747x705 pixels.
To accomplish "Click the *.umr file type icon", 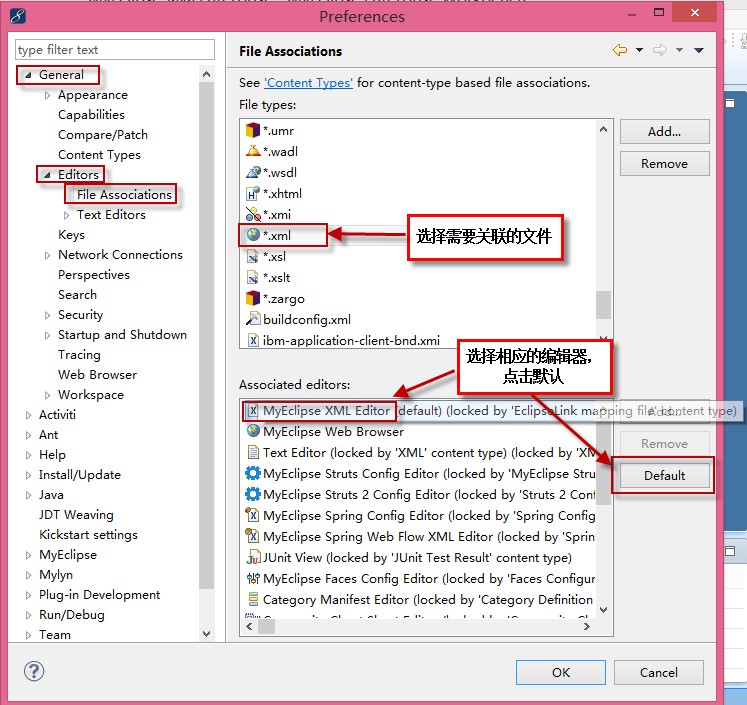I will pyautogui.click(x=252, y=130).
